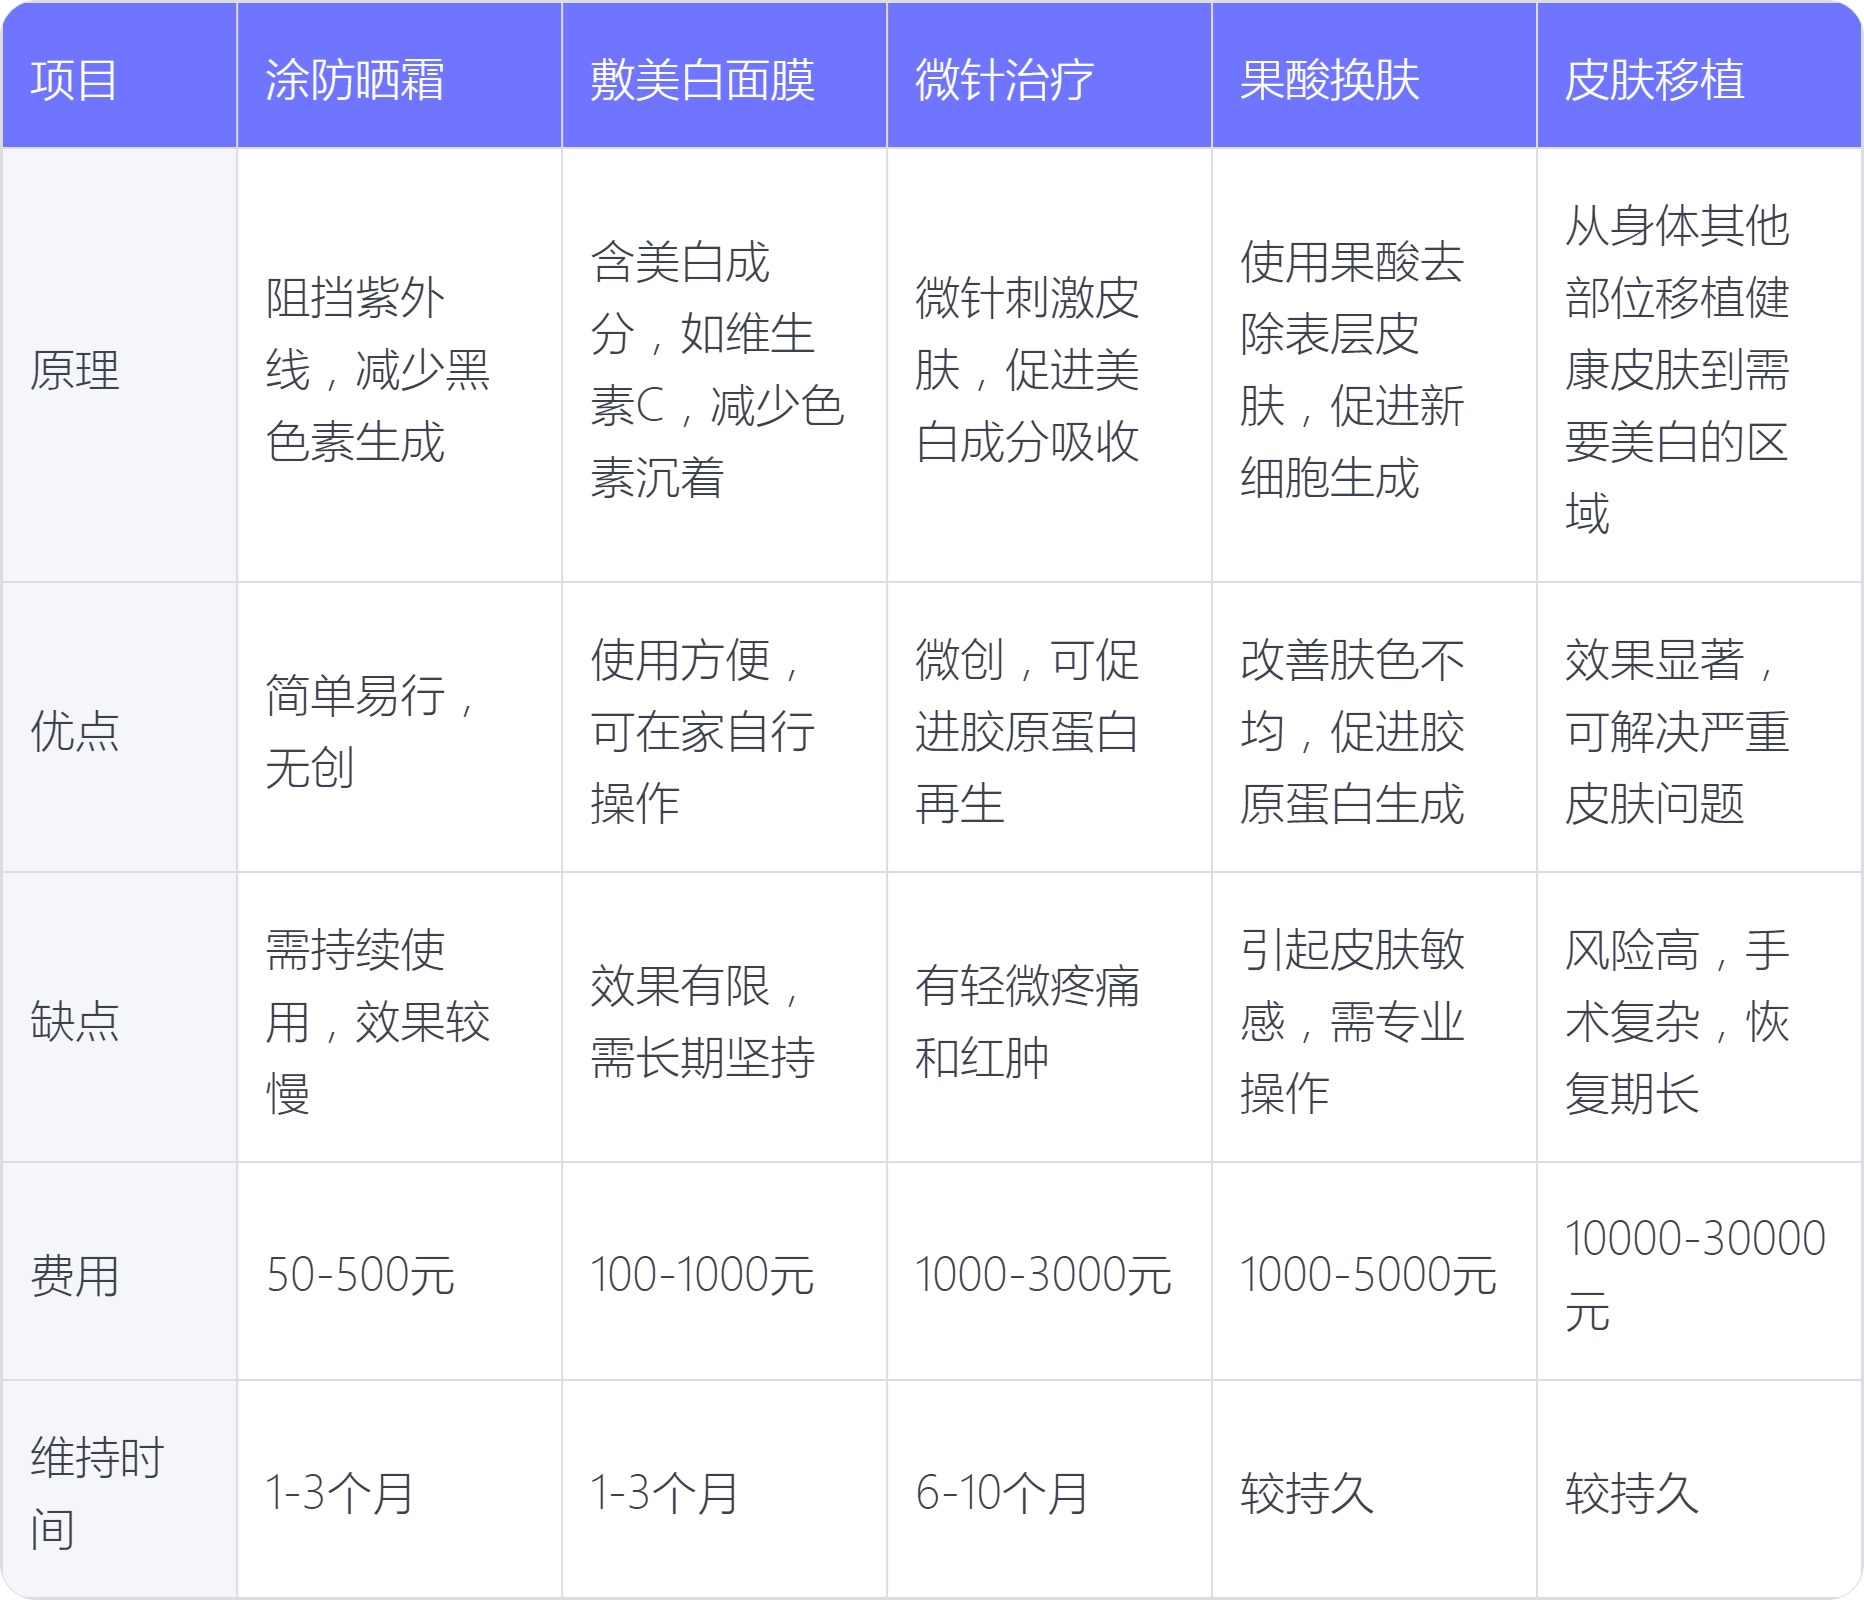
Task: Click the 1000-3000元 cost cell
Action: [x=1043, y=1276]
